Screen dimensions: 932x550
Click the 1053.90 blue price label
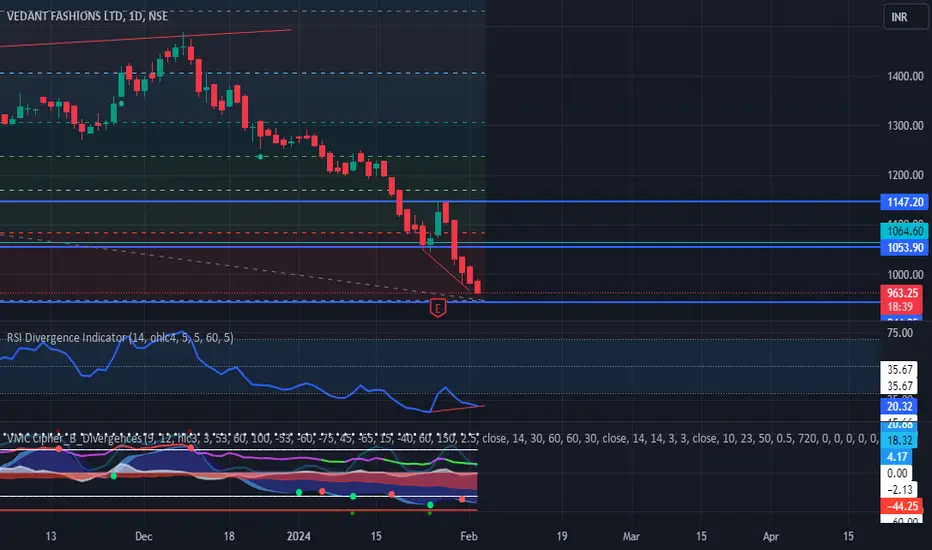[904, 247]
